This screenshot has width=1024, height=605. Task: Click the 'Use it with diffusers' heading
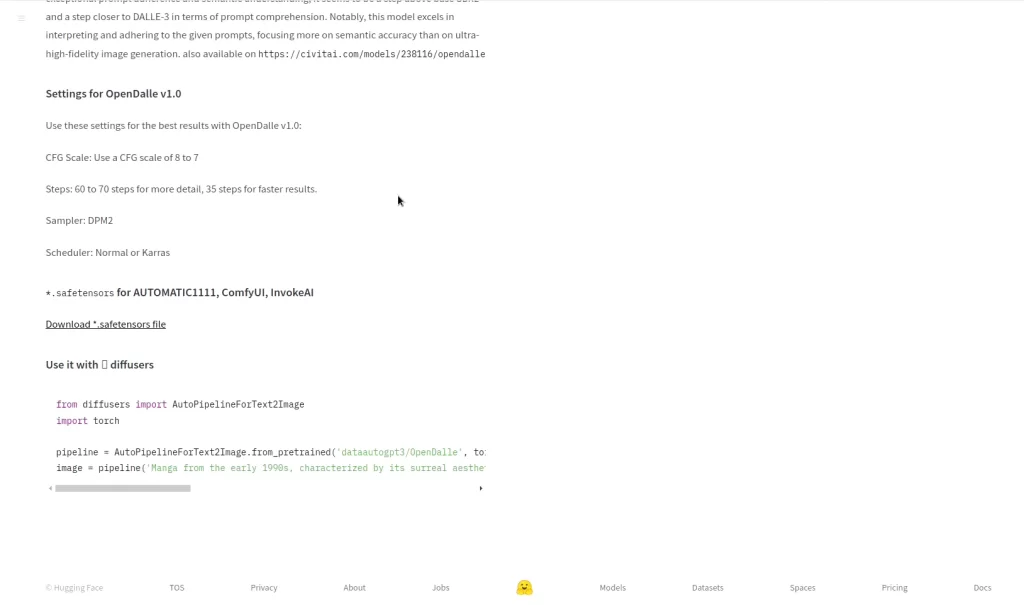click(99, 365)
